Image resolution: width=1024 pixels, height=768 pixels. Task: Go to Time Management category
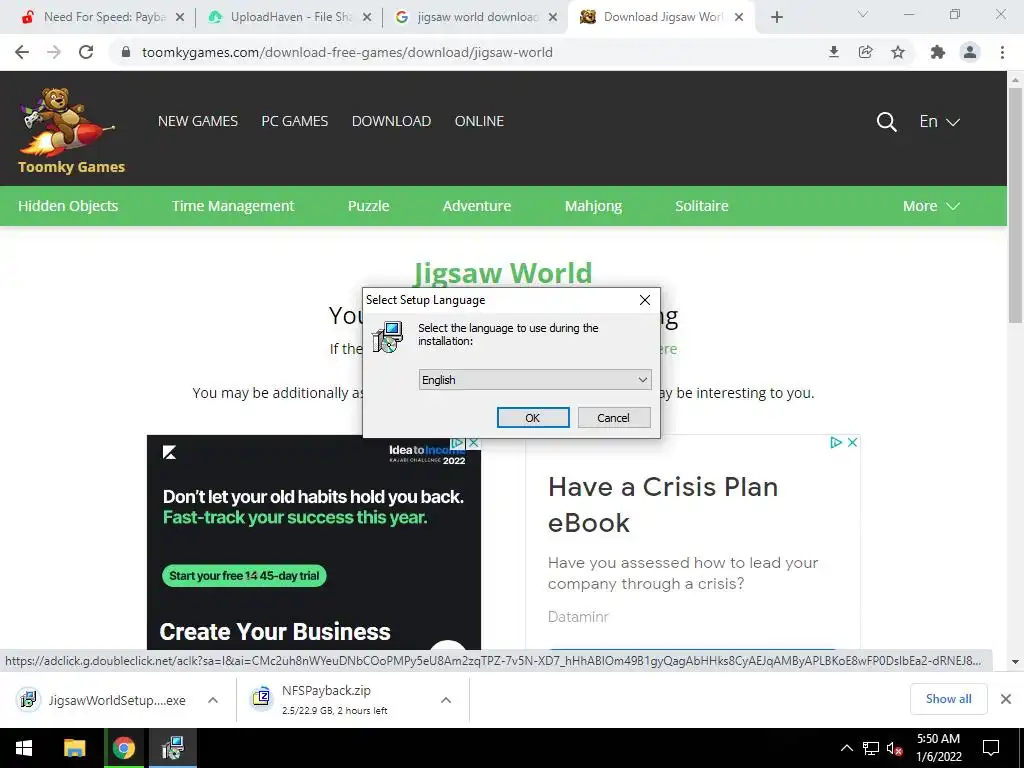pos(233,206)
